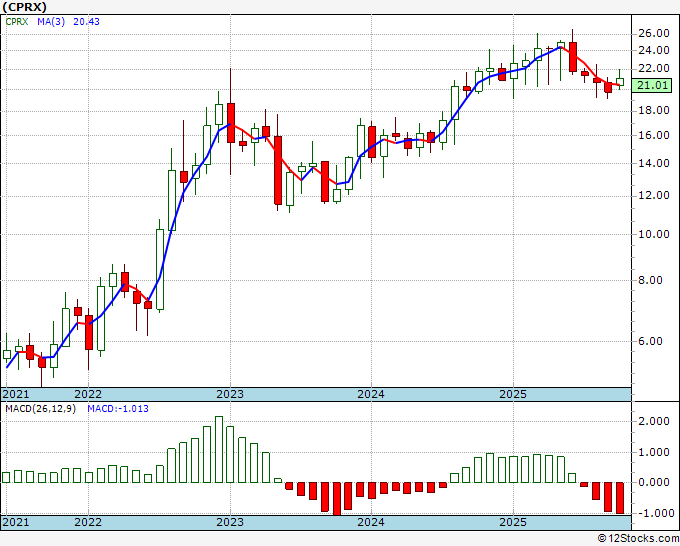Select the moving average value 20.43
The width and height of the screenshot is (680, 546).
(86, 21)
